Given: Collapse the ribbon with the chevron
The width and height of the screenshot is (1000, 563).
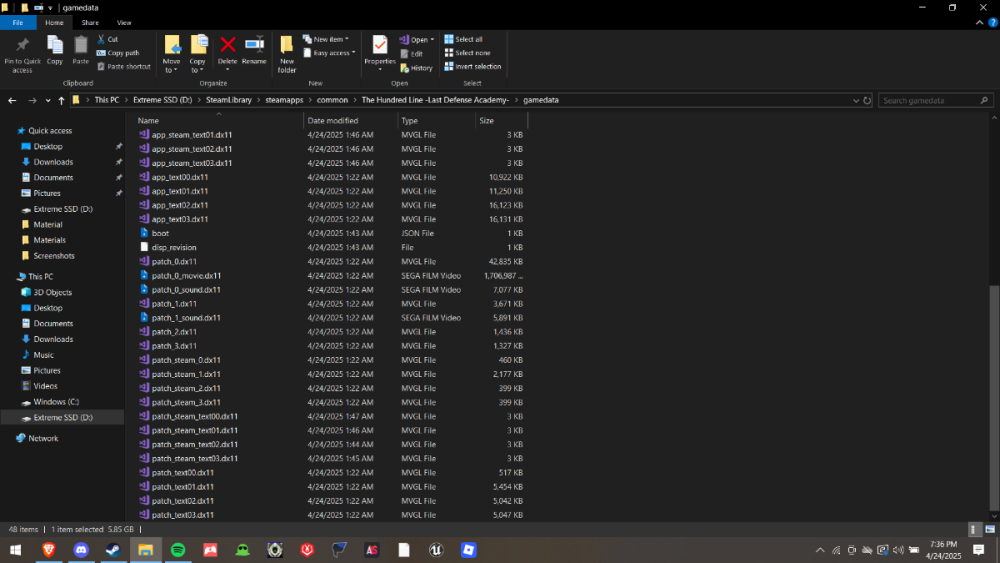Looking at the screenshot, I should pos(979,22).
